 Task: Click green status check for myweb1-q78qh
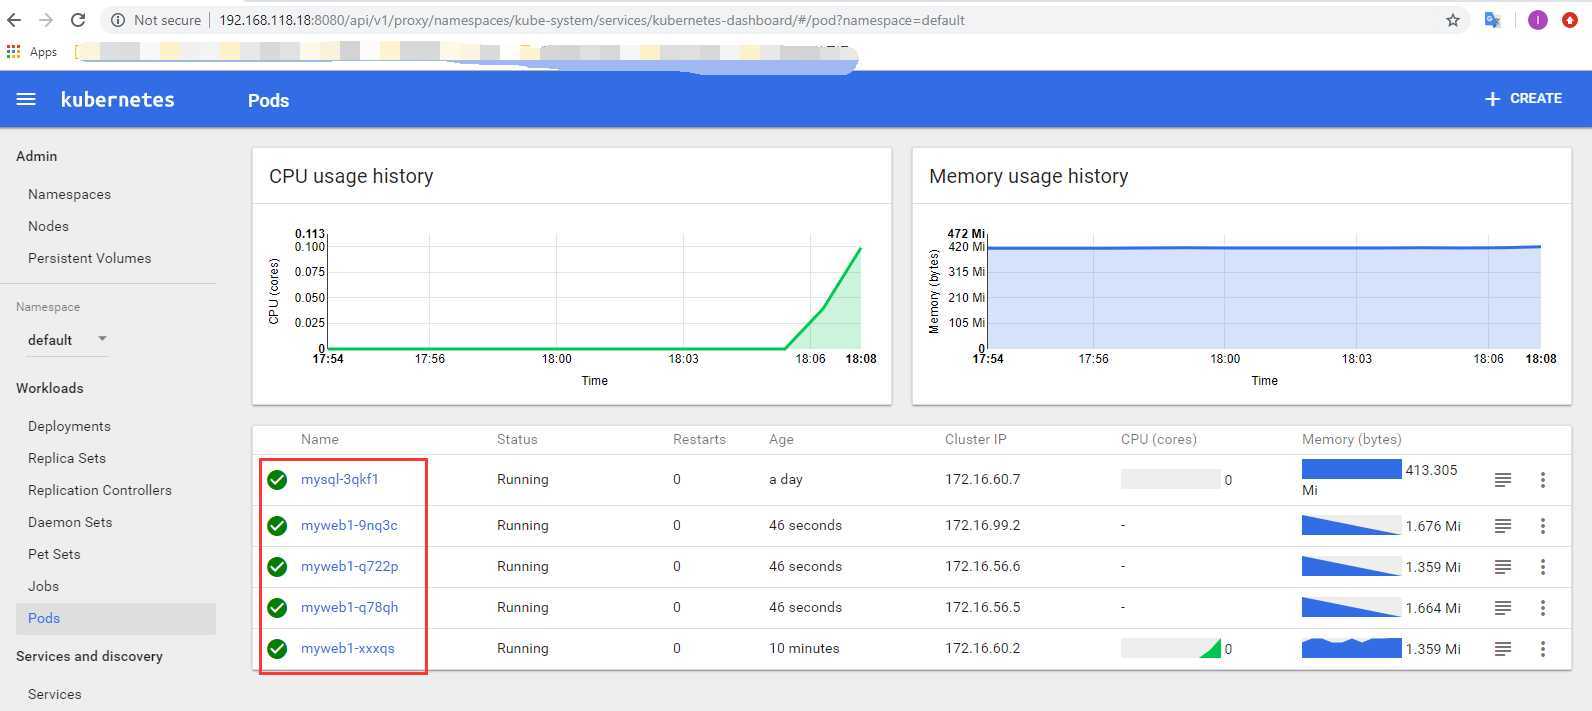point(277,608)
